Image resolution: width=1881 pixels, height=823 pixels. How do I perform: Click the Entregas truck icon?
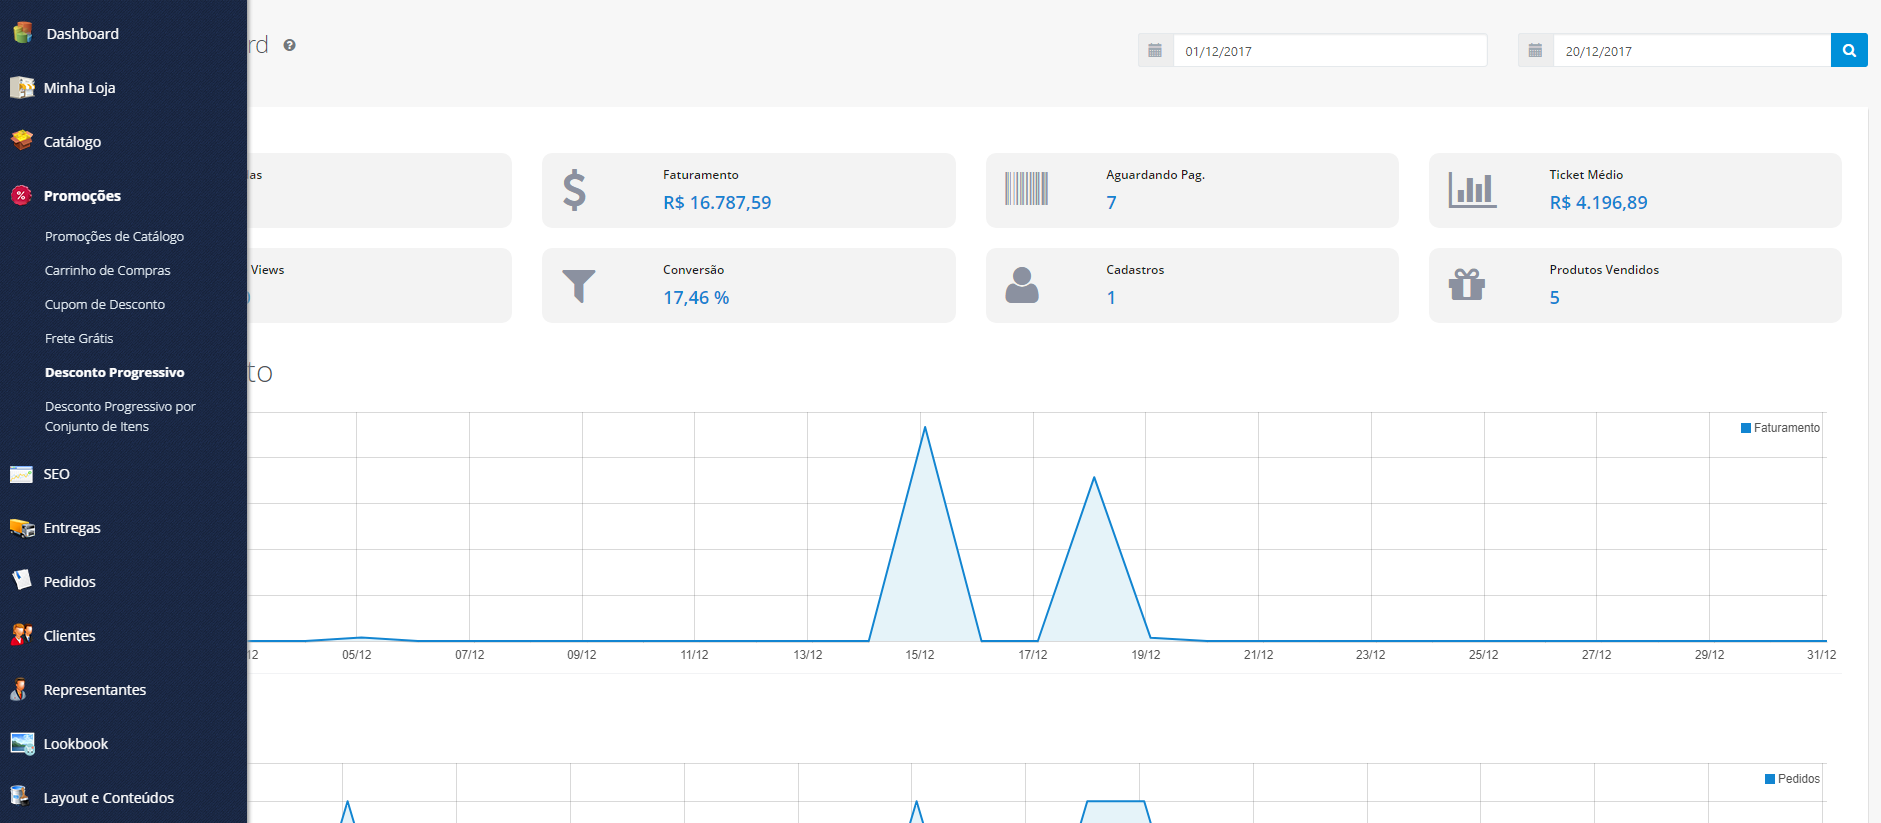(x=22, y=528)
